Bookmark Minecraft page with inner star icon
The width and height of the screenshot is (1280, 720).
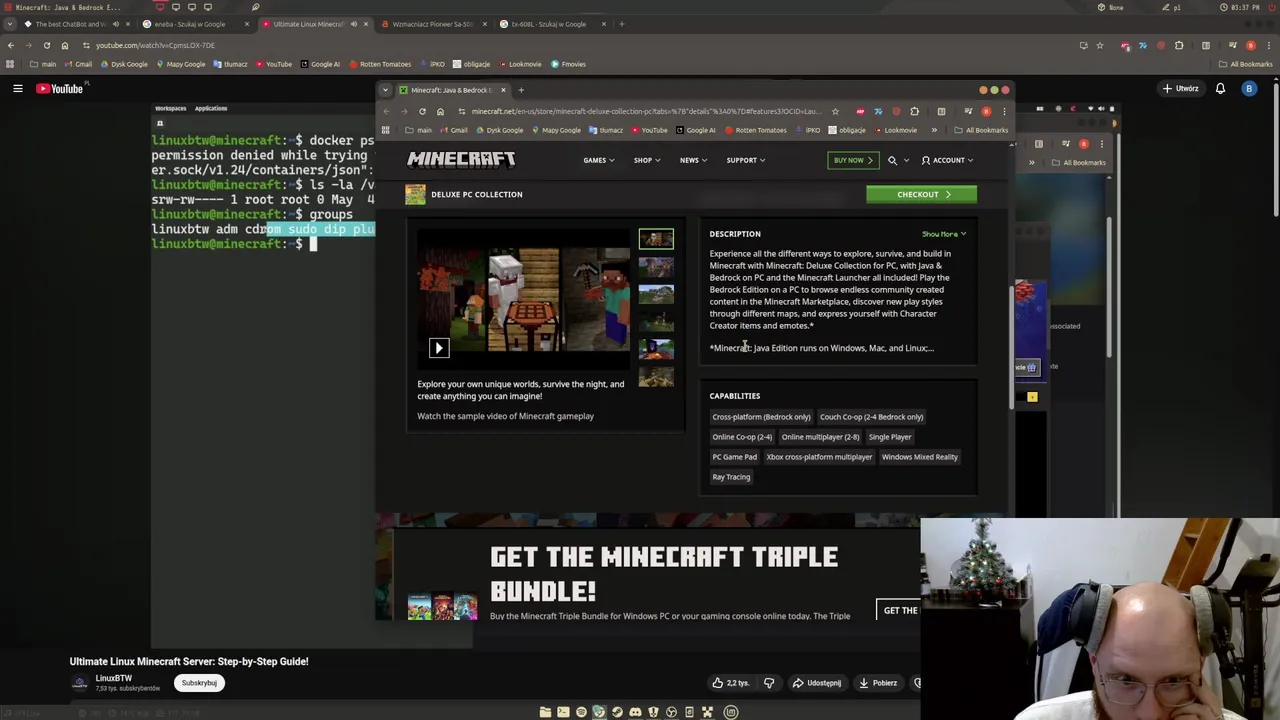tap(835, 111)
